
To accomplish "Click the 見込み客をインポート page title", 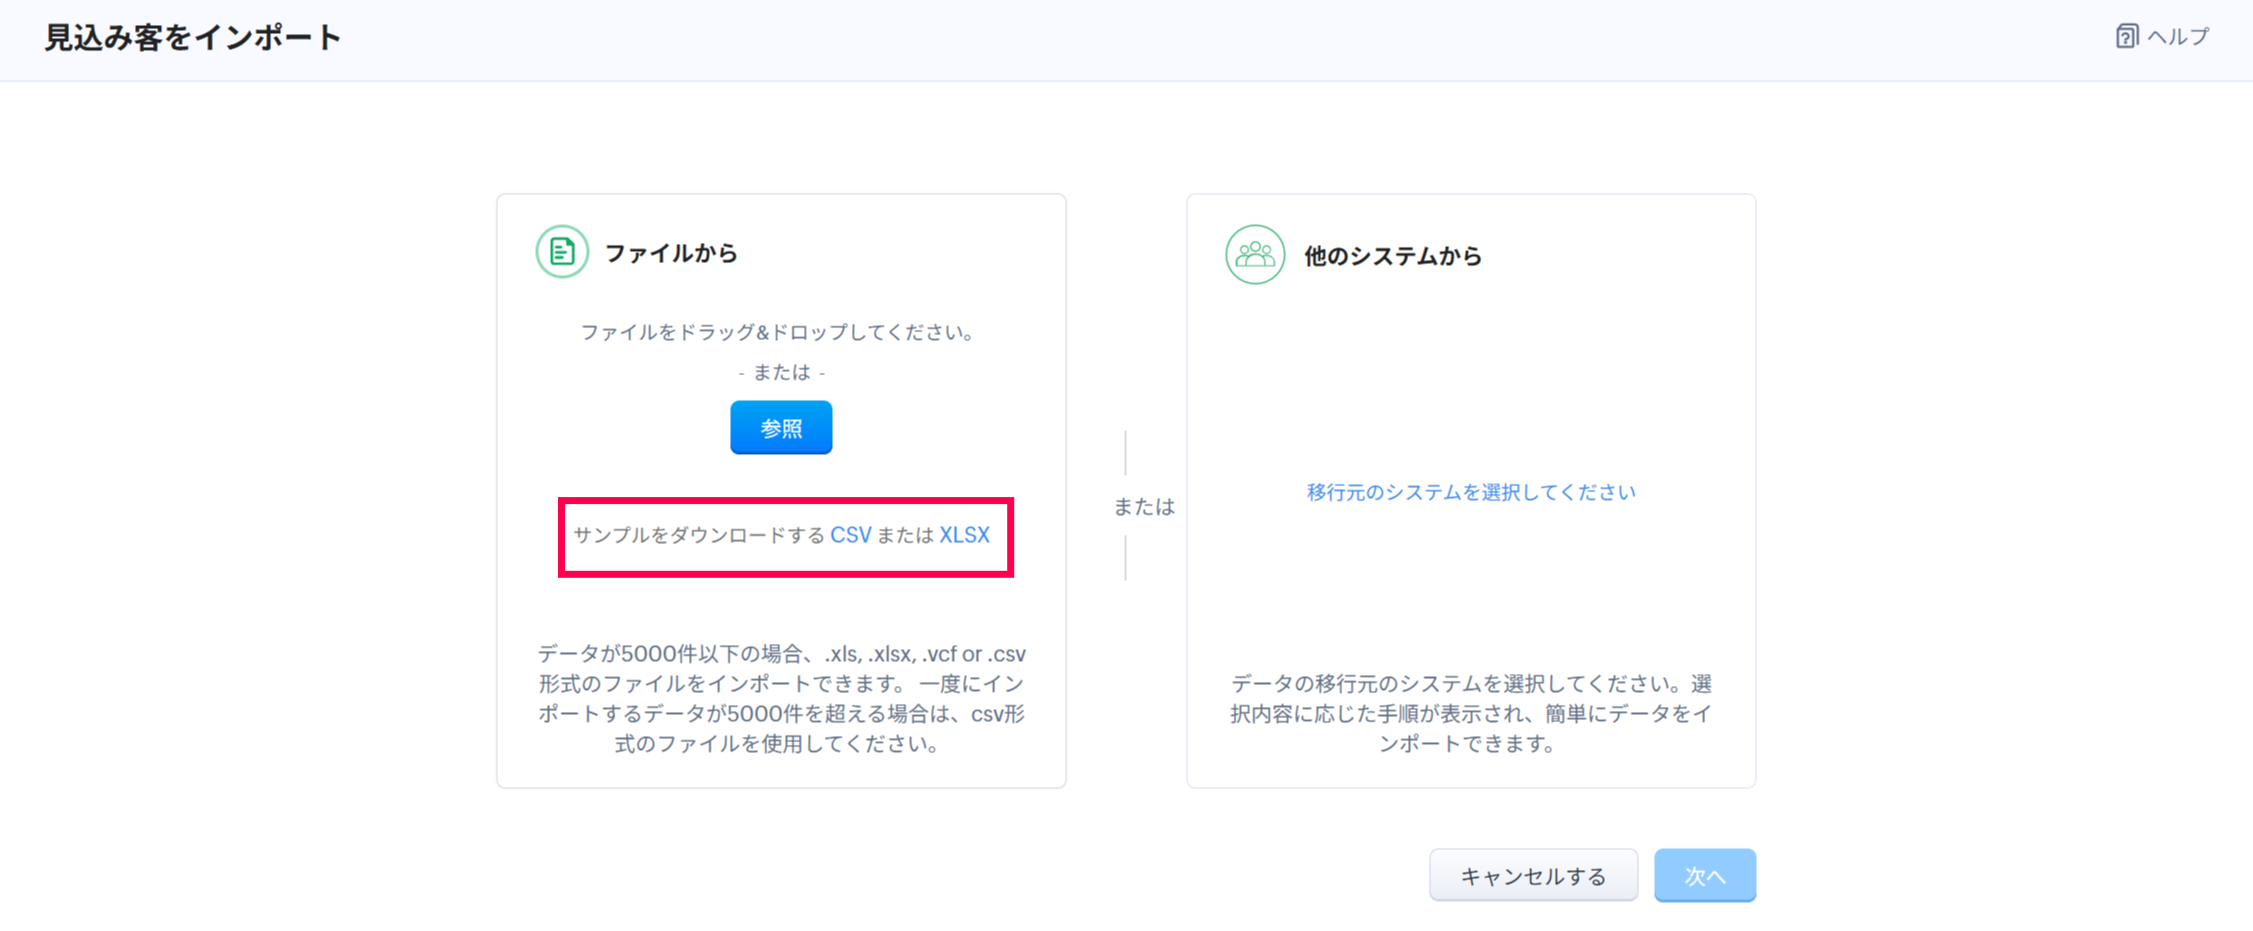I will pyautogui.click(x=193, y=38).
